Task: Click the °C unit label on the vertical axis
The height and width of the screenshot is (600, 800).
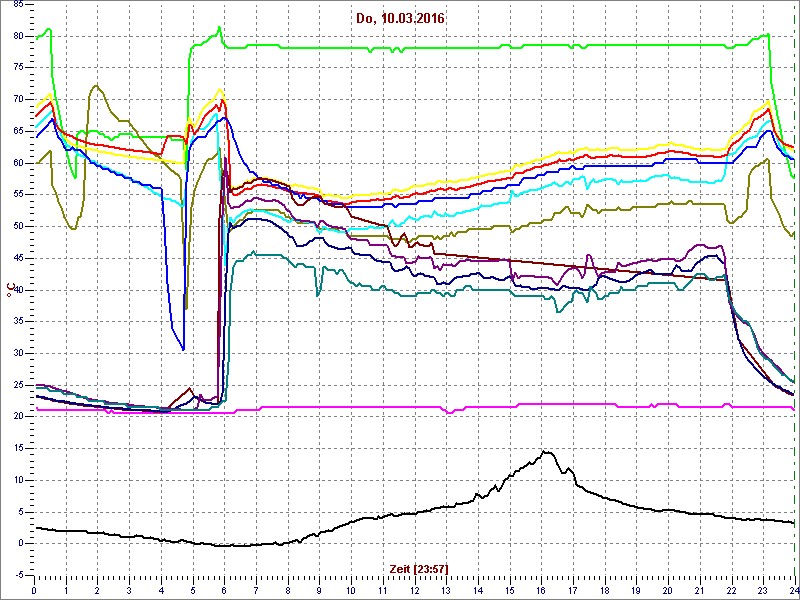Action: [x=10, y=290]
